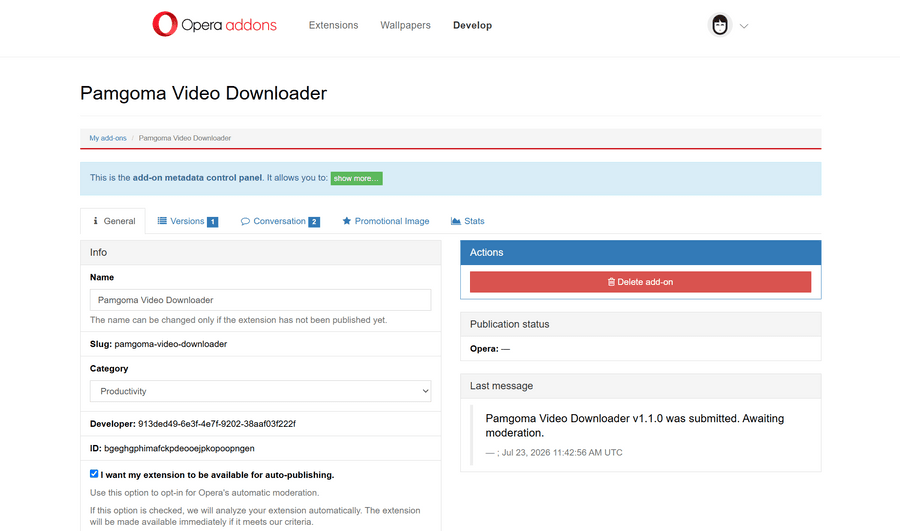
Task: Click the info icon beside General
Action: coord(95,221)
